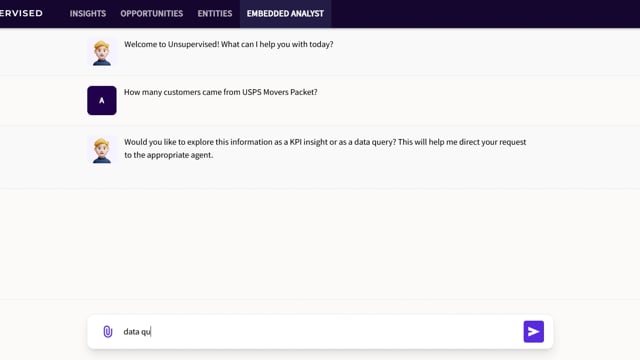Click the welcome message text

(229, 44)
